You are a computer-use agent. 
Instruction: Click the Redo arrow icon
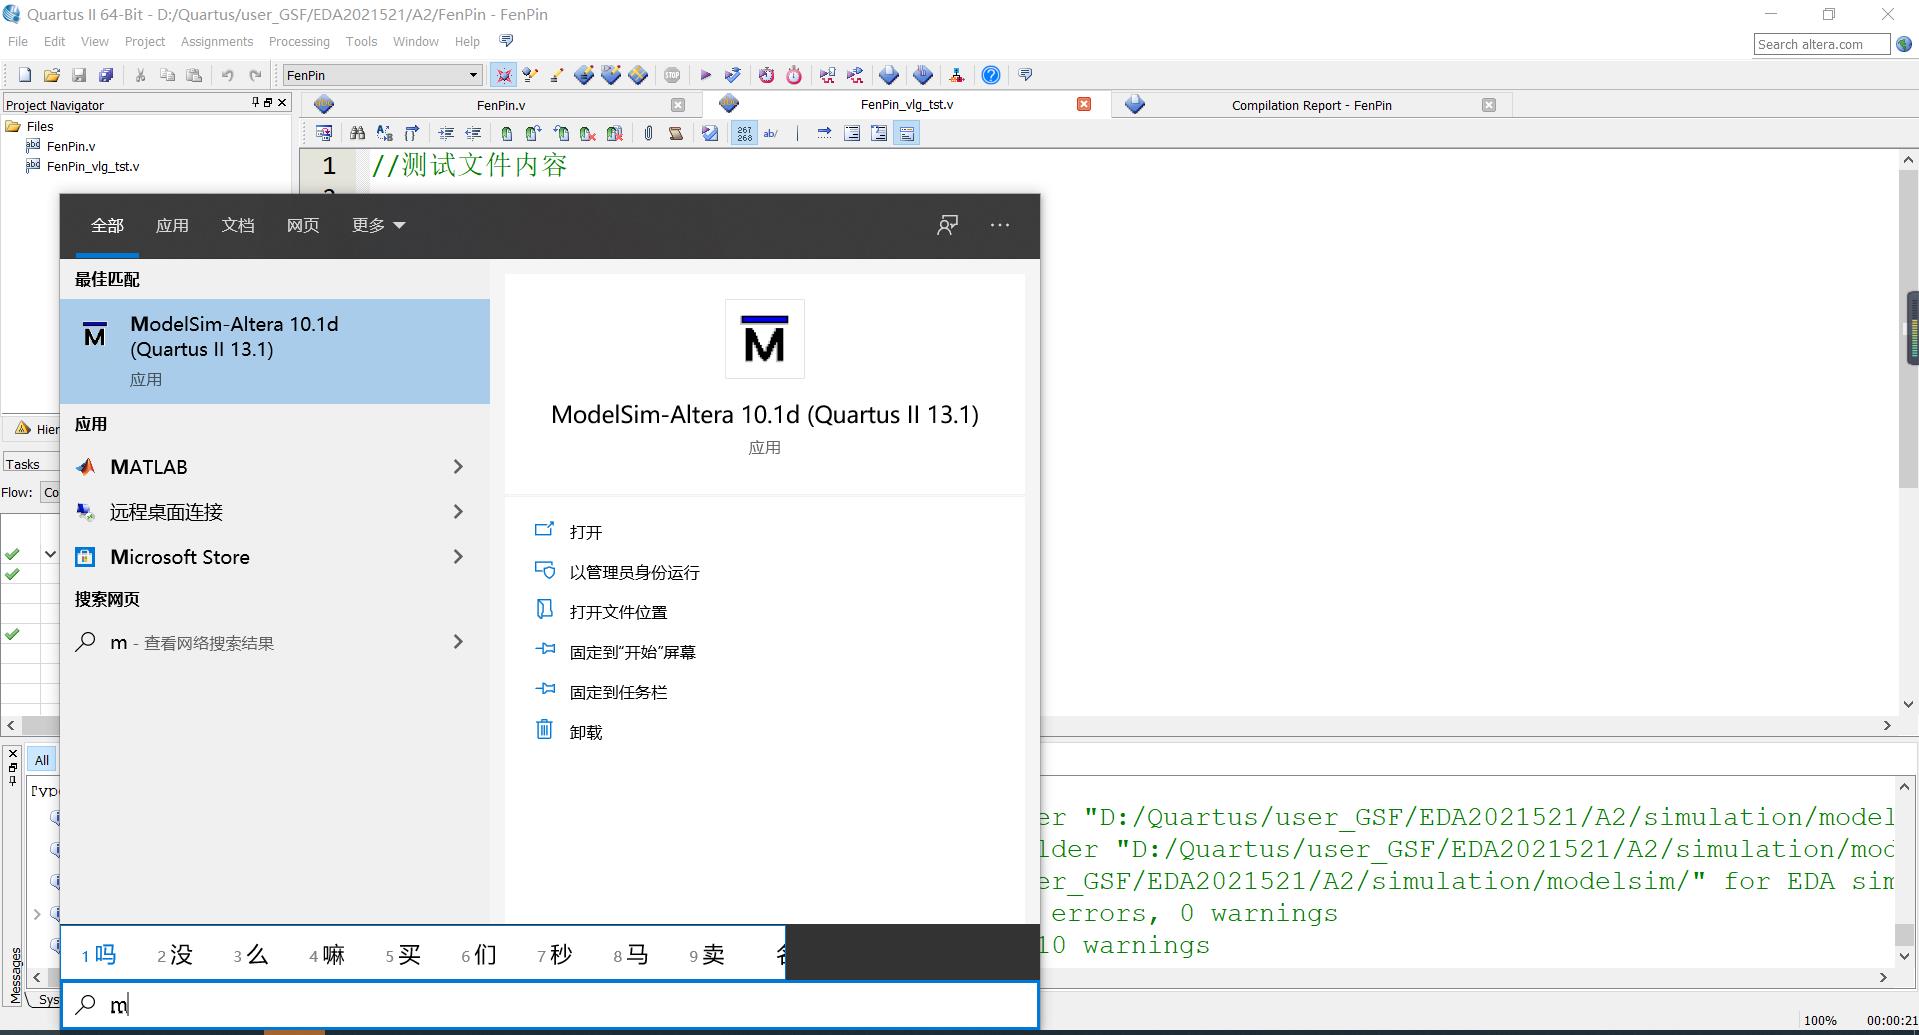click(255, 75)
